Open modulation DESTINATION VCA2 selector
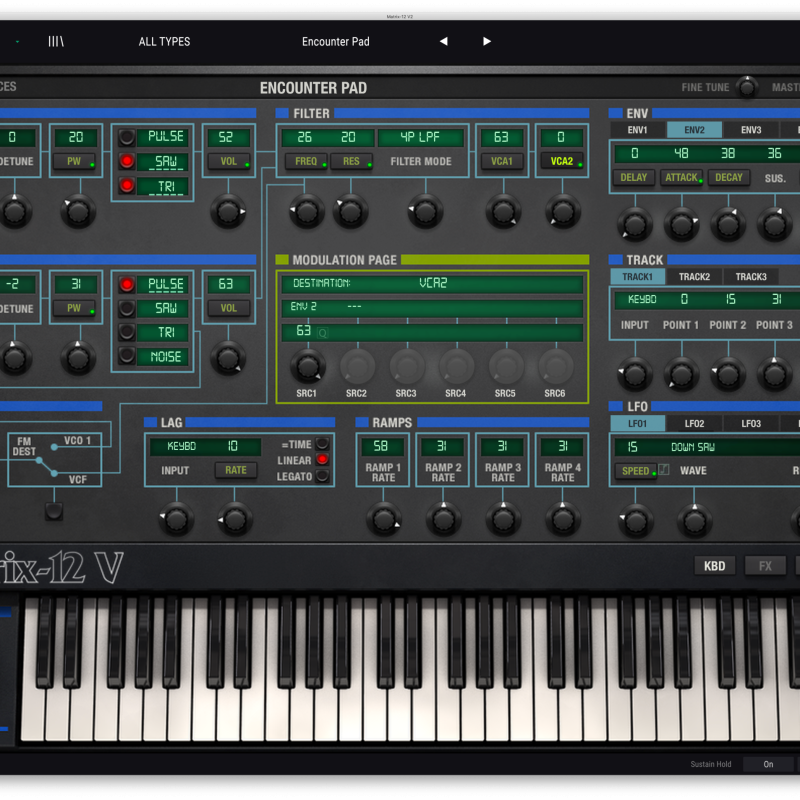Viewport: 800px width, 800px height. pyautogui.click(x=432, y=284)
